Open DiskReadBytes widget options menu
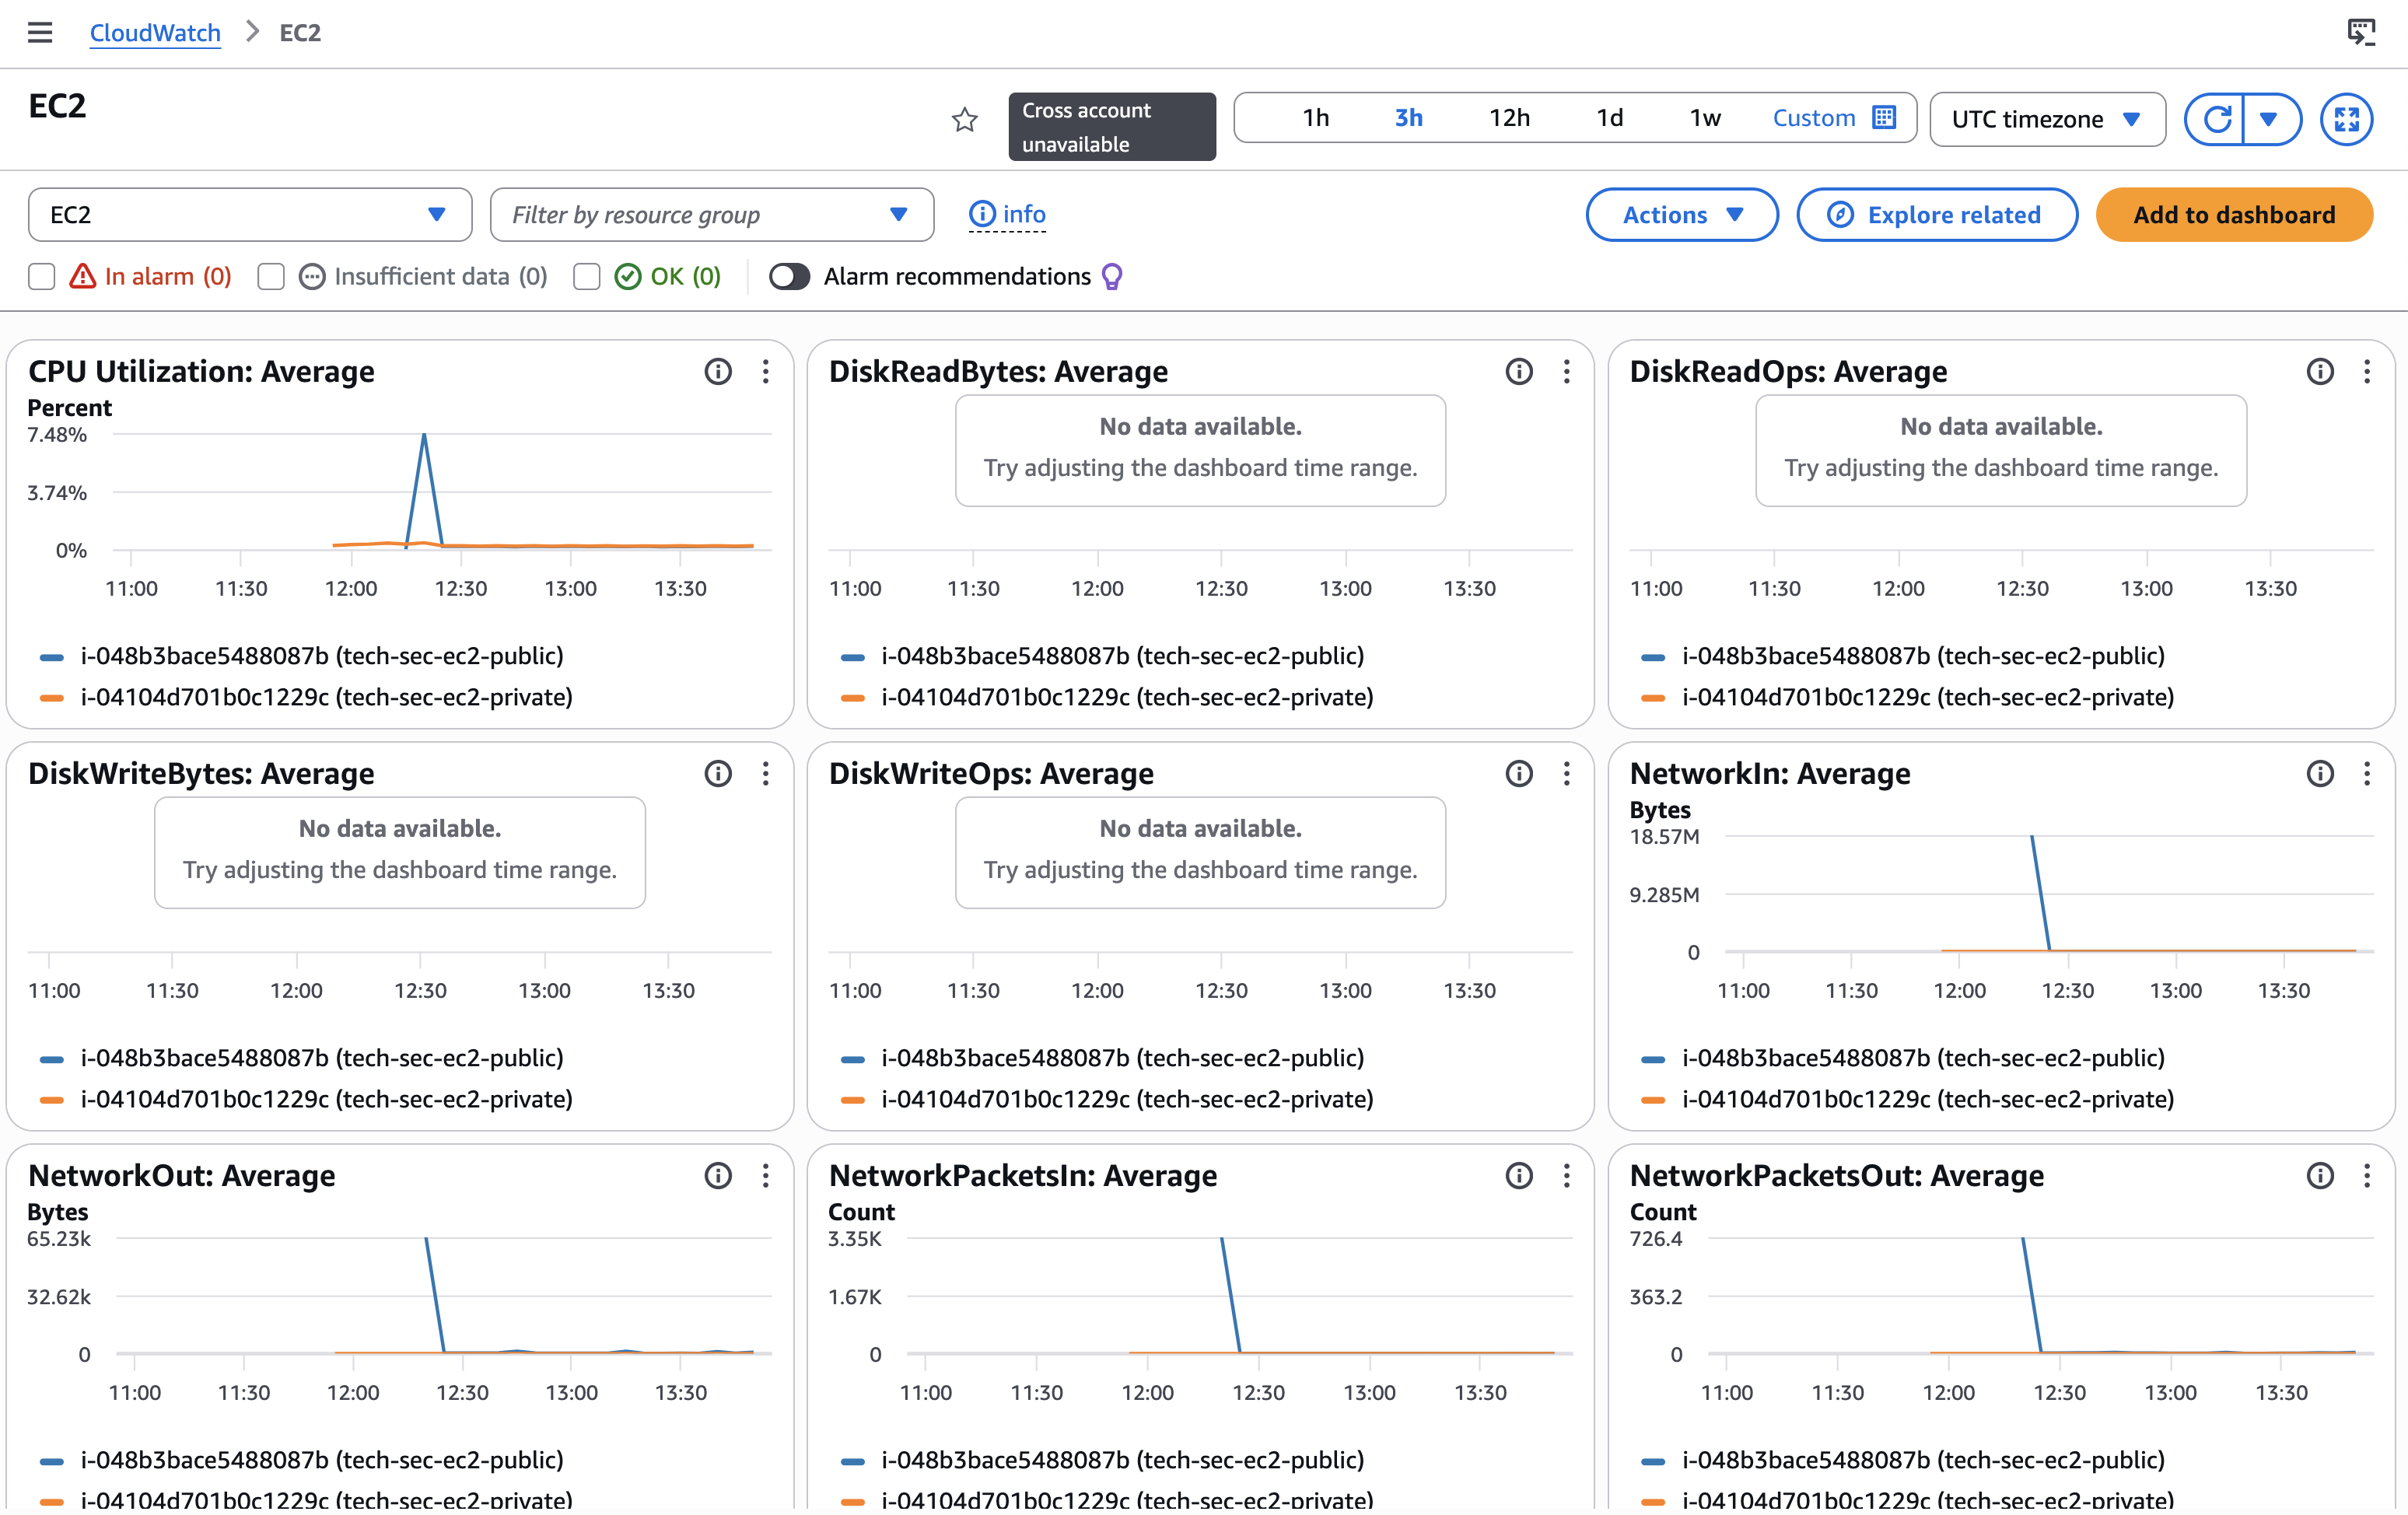The height and width of the screenshot is (1515, 2408). point(1567,371)
